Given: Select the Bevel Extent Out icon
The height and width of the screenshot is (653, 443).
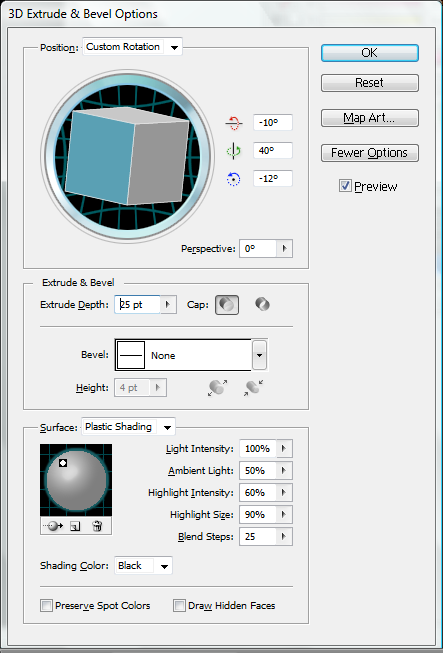Looking at the screenshot, I should coord(217,387).
